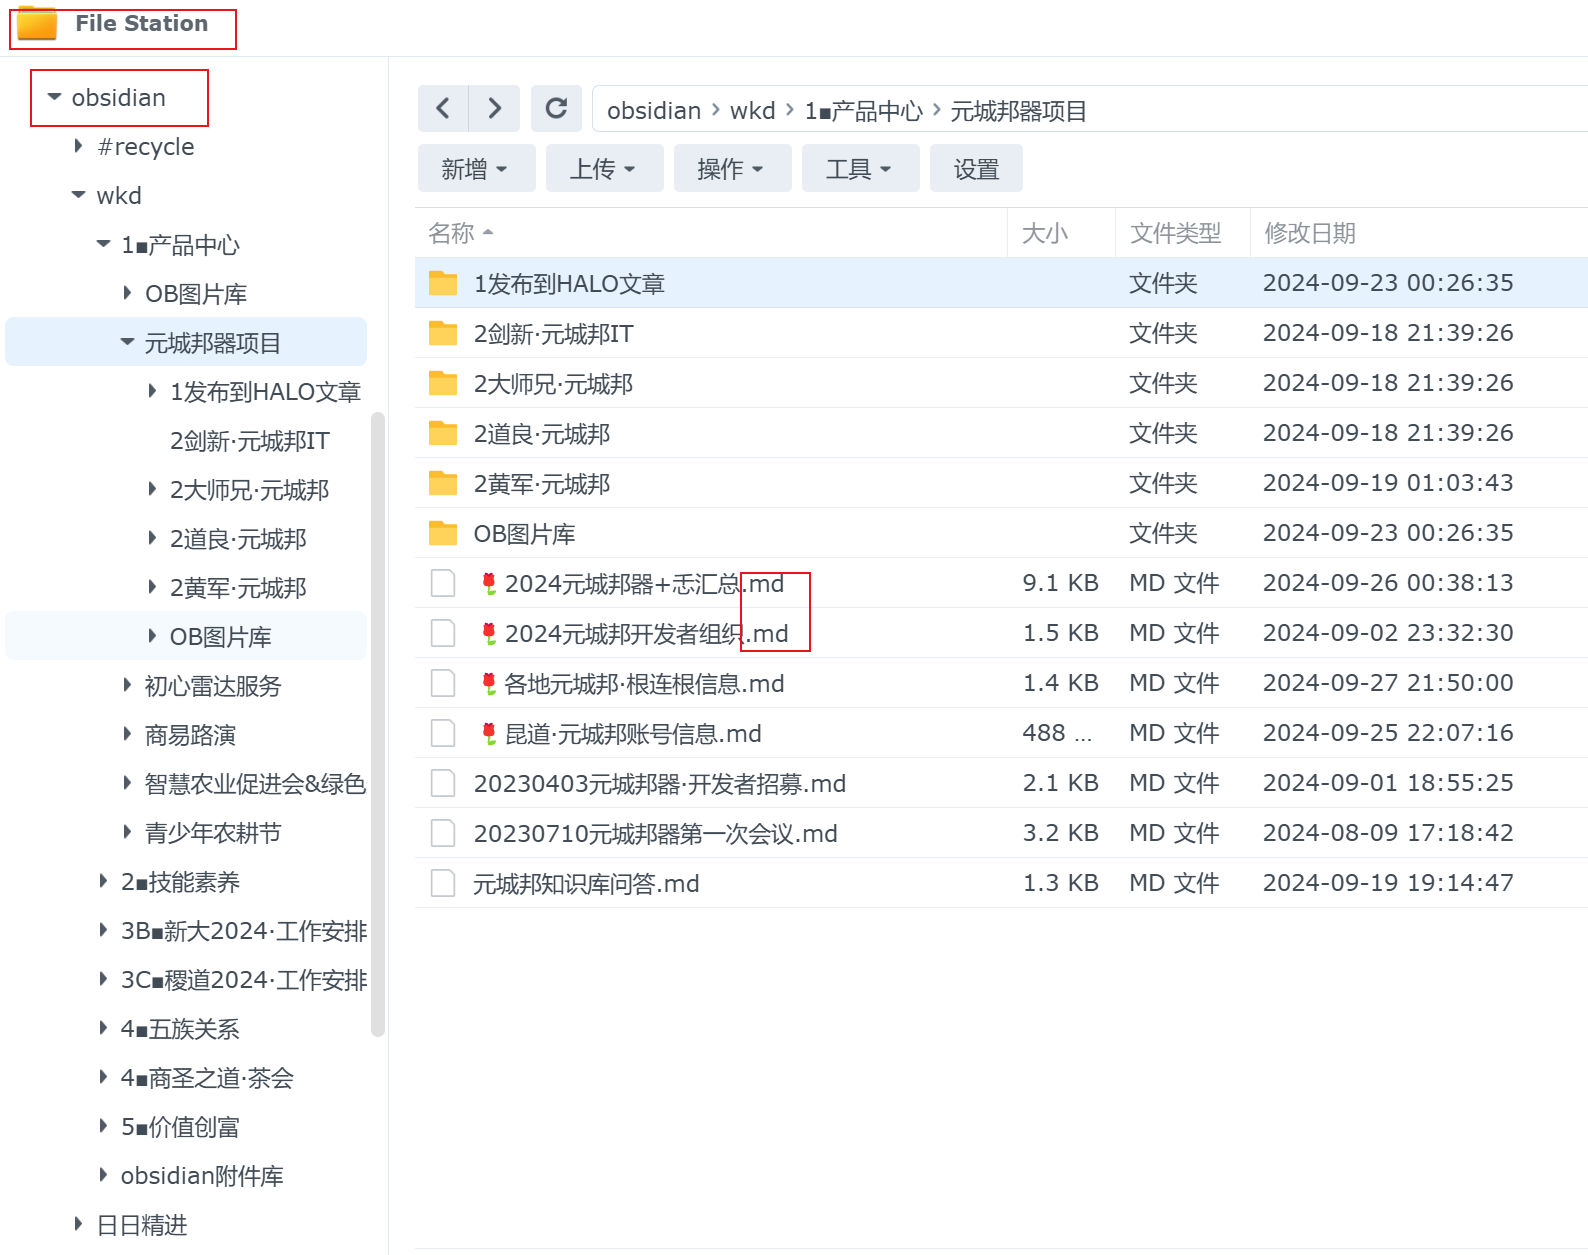Viewport: 1588px width, 1255px height.
Task: Collapse the wkd tree node
Action: [79, 195]
